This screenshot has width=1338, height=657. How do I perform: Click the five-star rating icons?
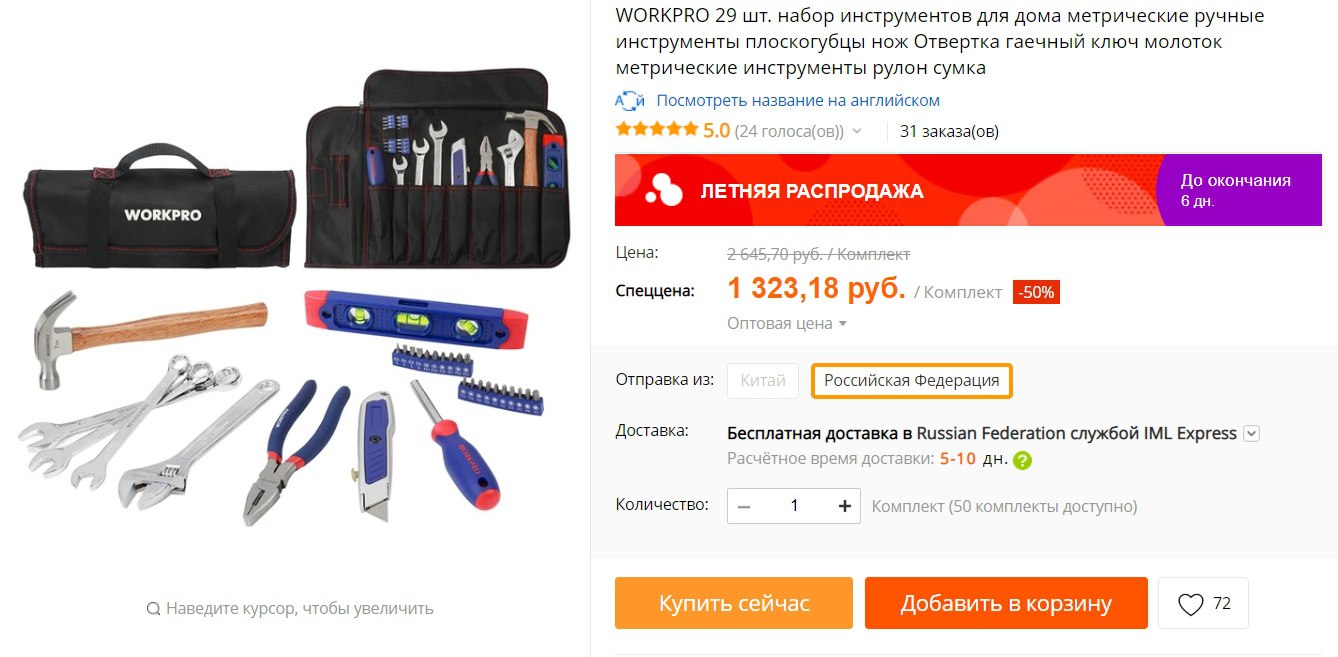pyautogui.click(x=657, y=130)
